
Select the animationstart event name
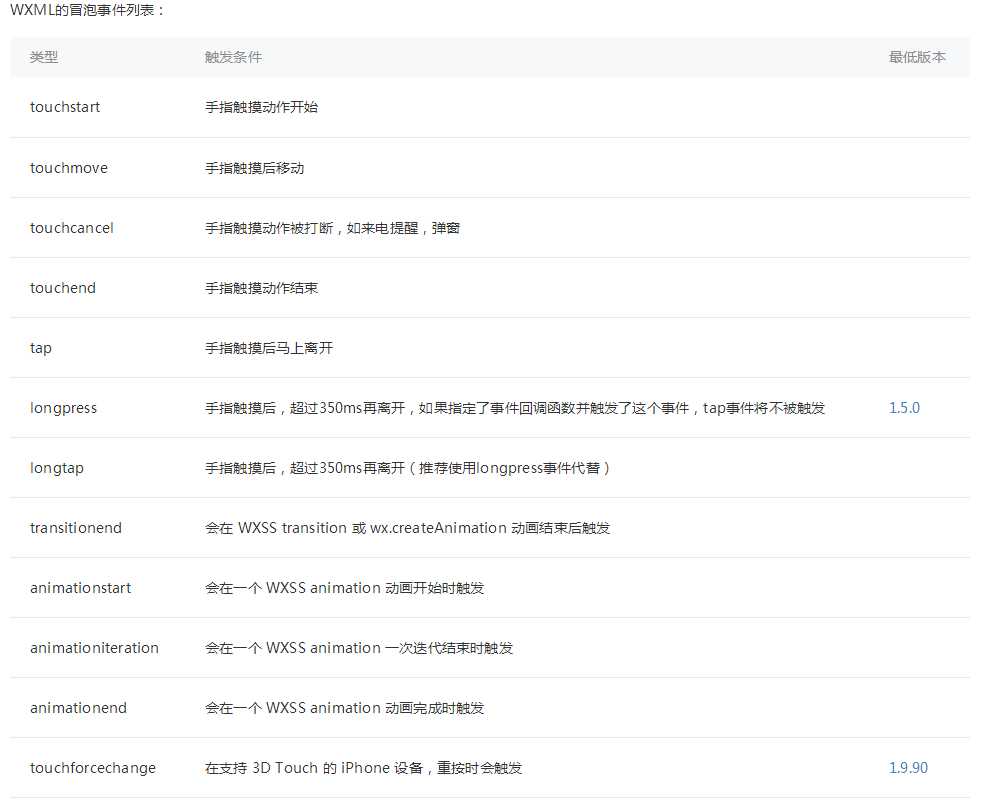[81, 588]
